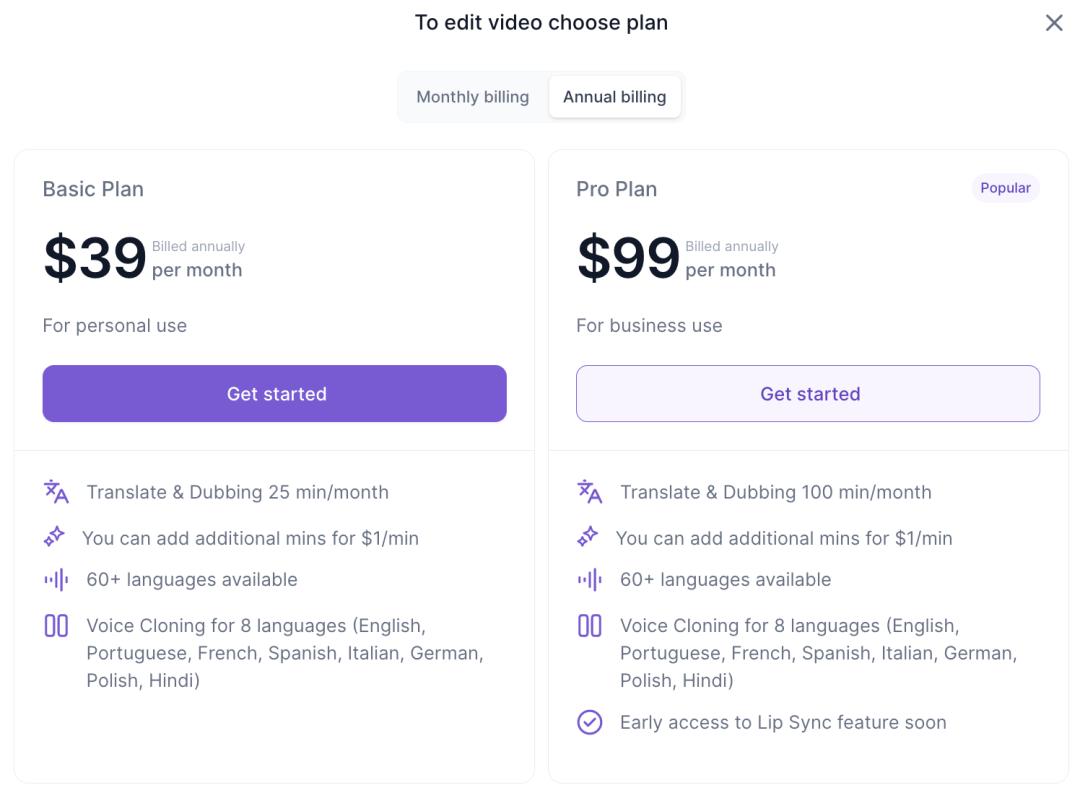Viewport: 1080px width, 798px height.
Task: Click the voice cloning icon in Pro Plan
Action: click(x=590, y=626)
